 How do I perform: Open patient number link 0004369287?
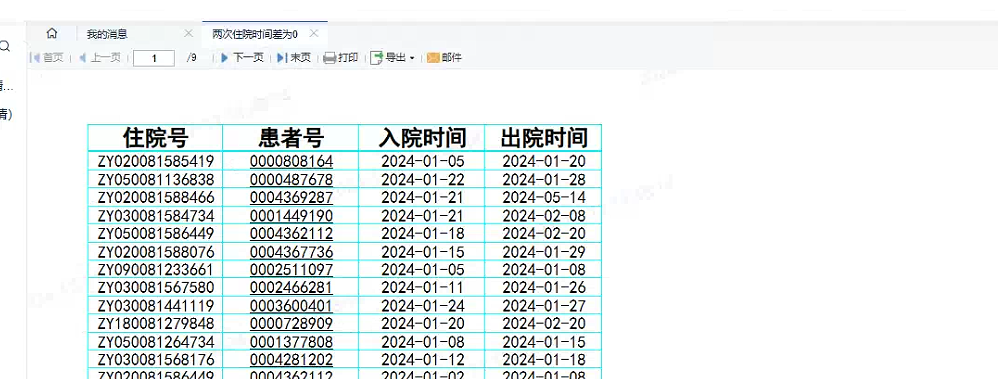coord(292,197)
